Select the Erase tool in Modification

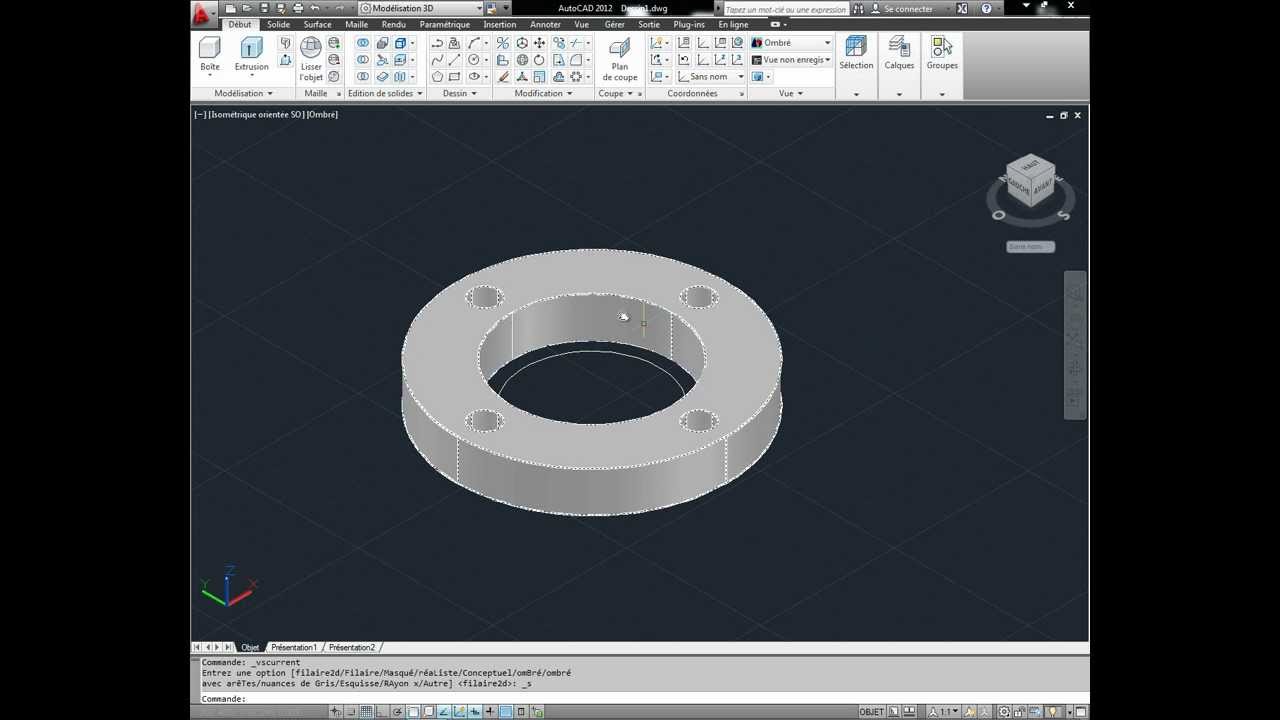point(503,77)
